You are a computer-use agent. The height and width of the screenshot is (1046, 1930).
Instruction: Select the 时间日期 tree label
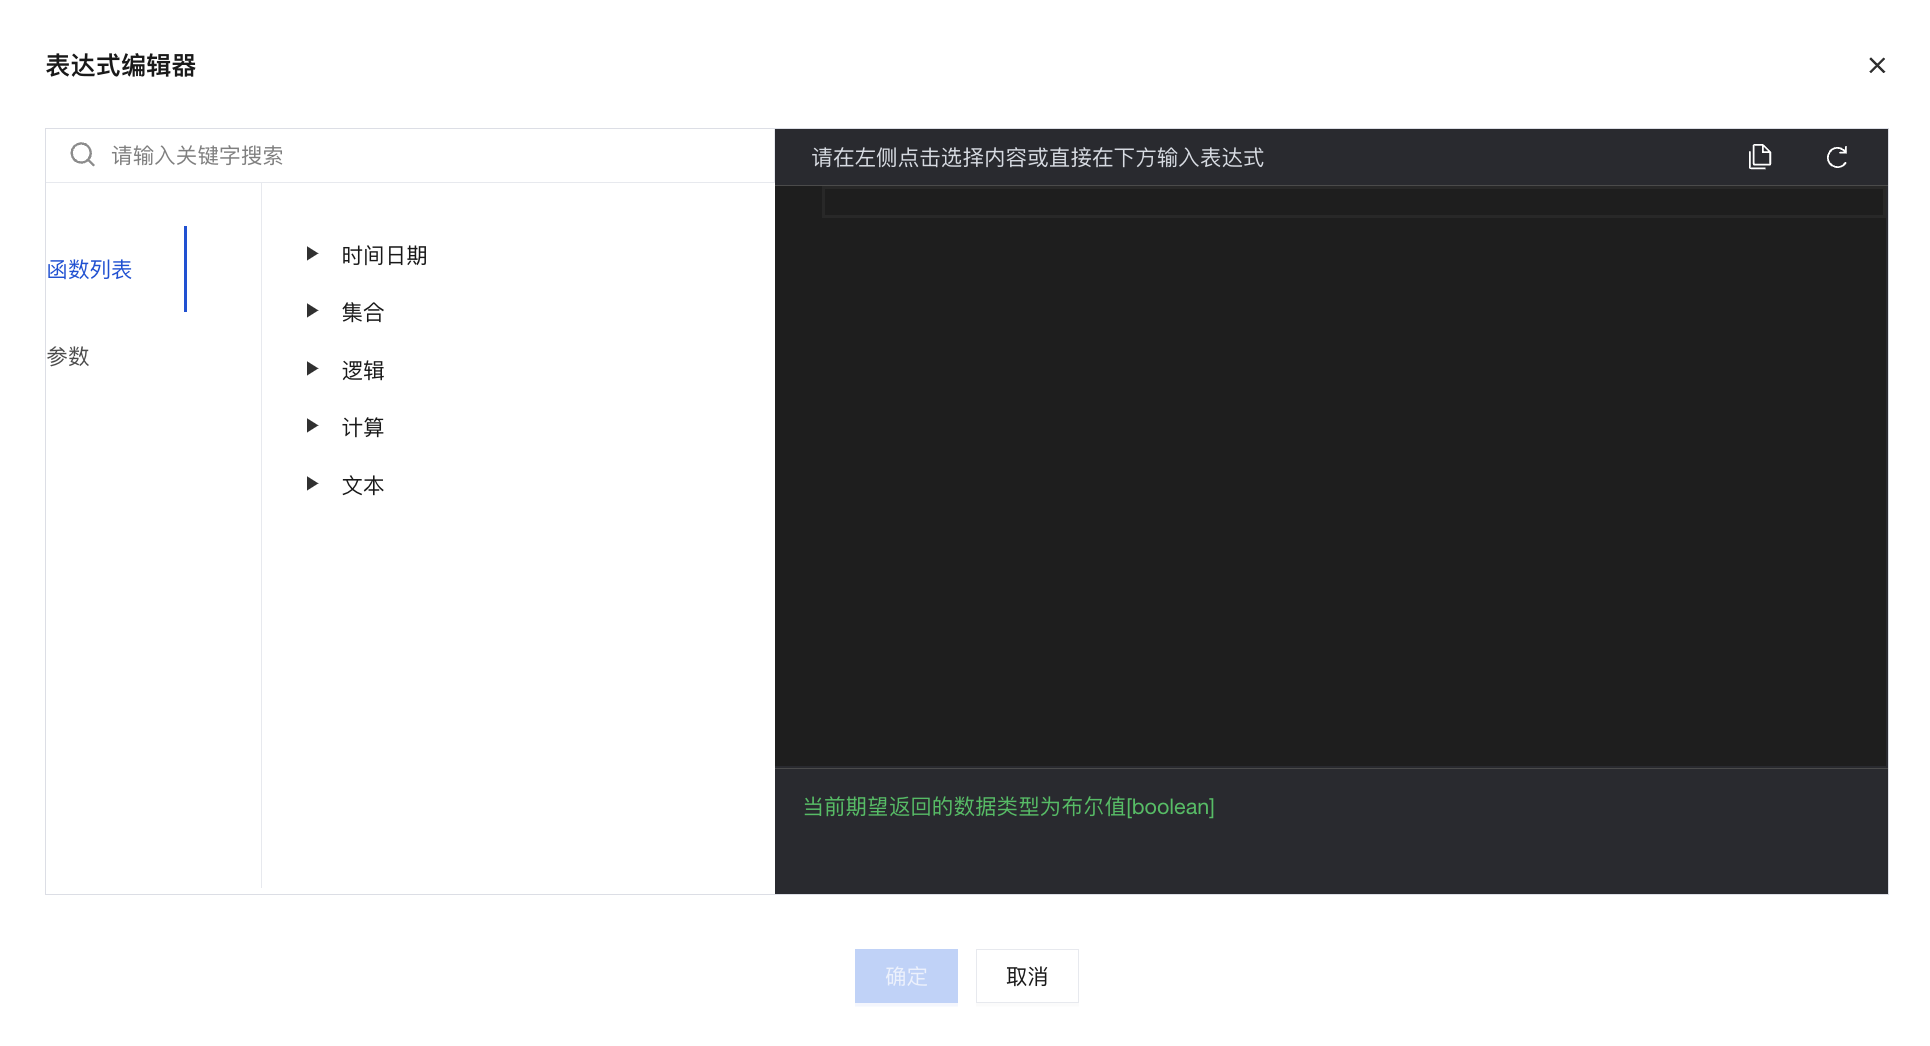tap(385, 255)
